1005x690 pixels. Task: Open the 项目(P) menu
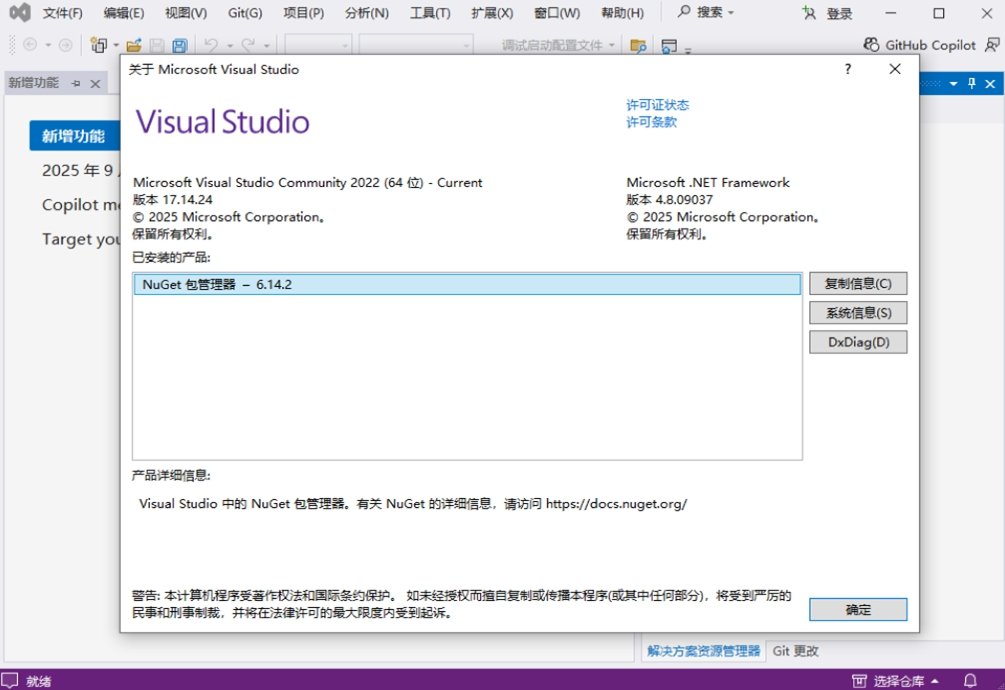tap(304, 13)
